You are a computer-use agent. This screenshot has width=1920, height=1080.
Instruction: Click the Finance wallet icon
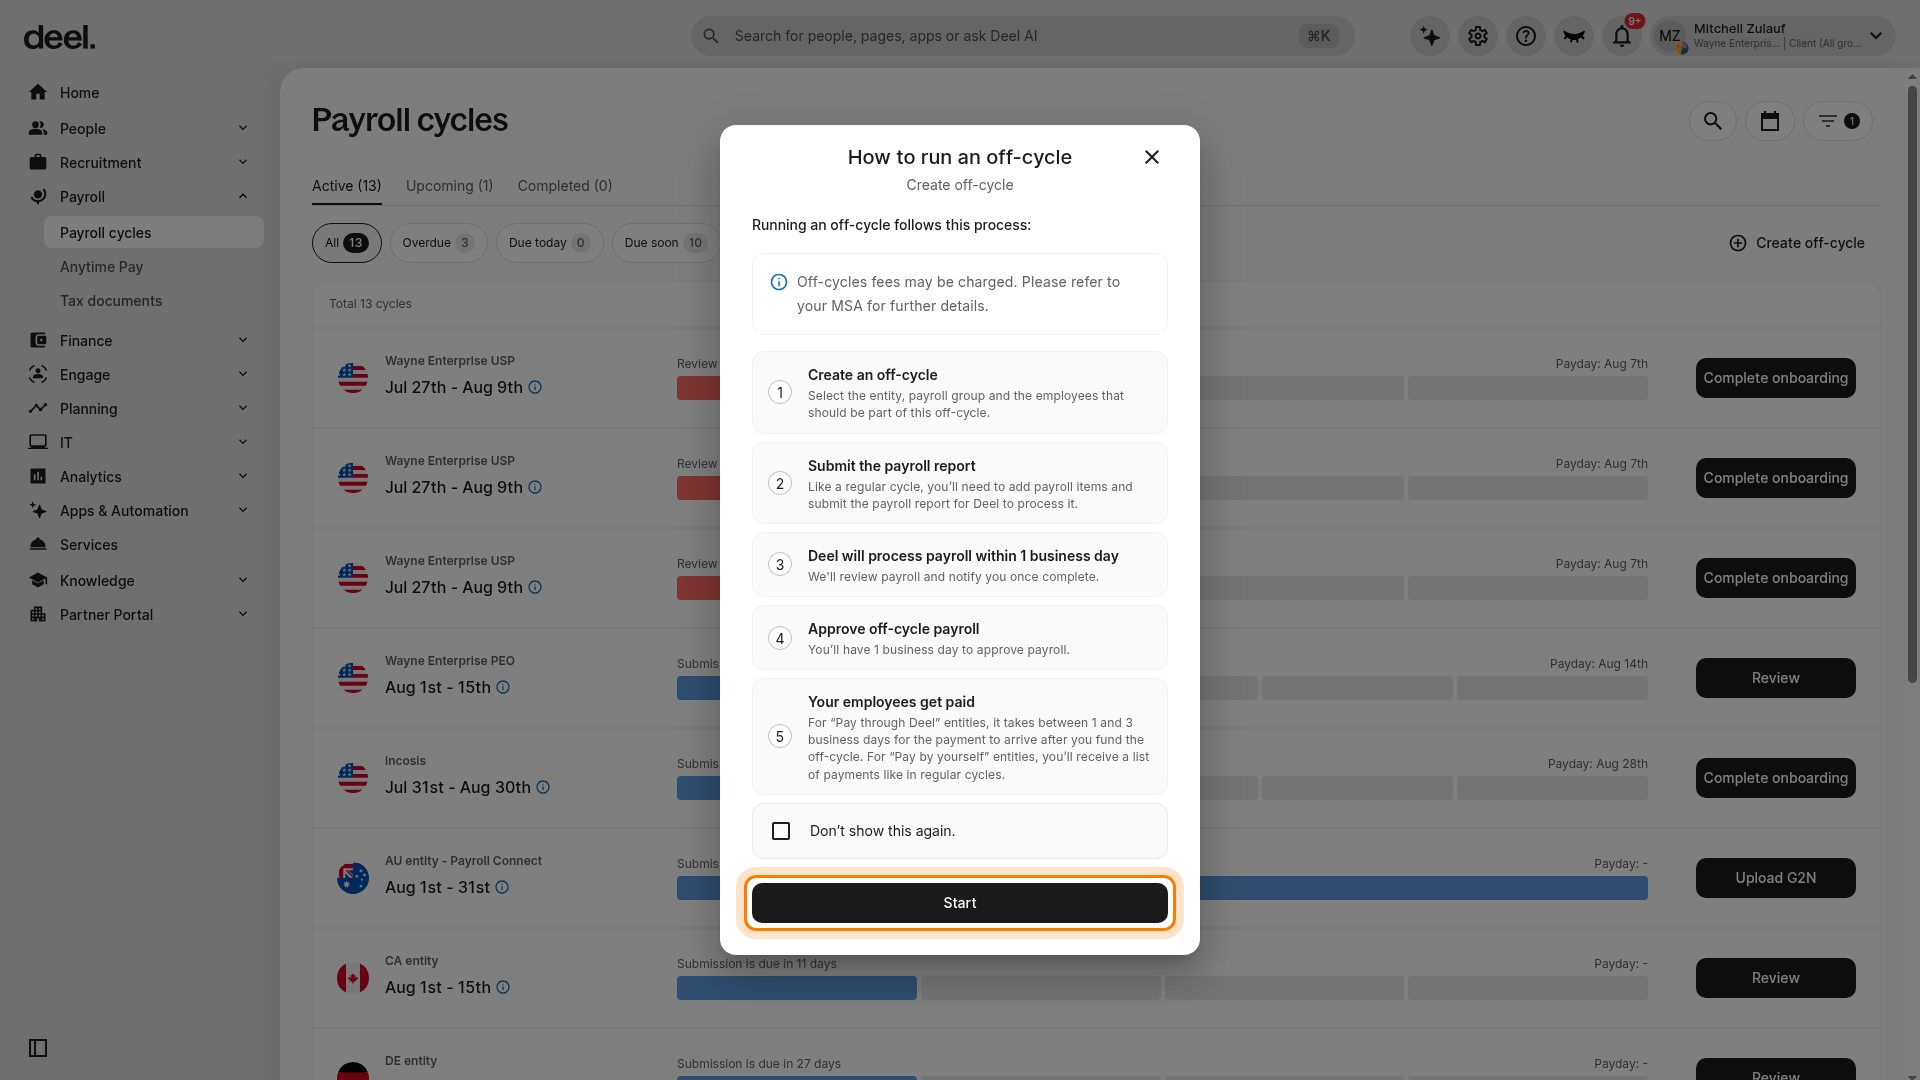tap(38, 340)
